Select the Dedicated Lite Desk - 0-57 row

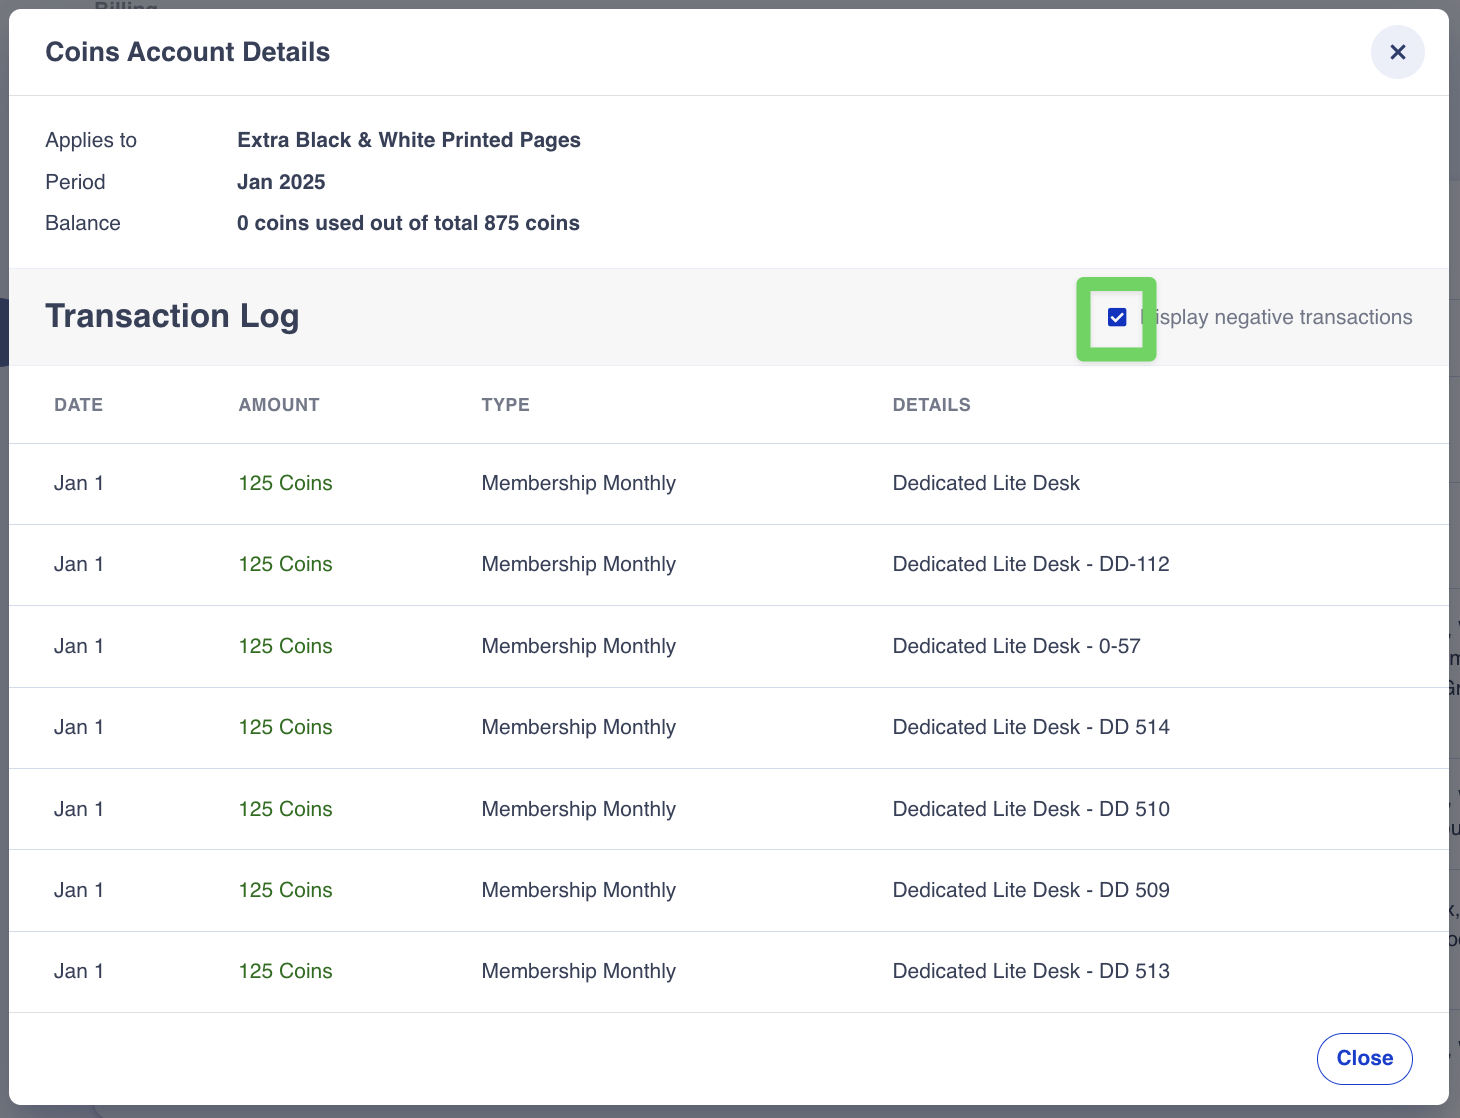[x=1016, y=646]
